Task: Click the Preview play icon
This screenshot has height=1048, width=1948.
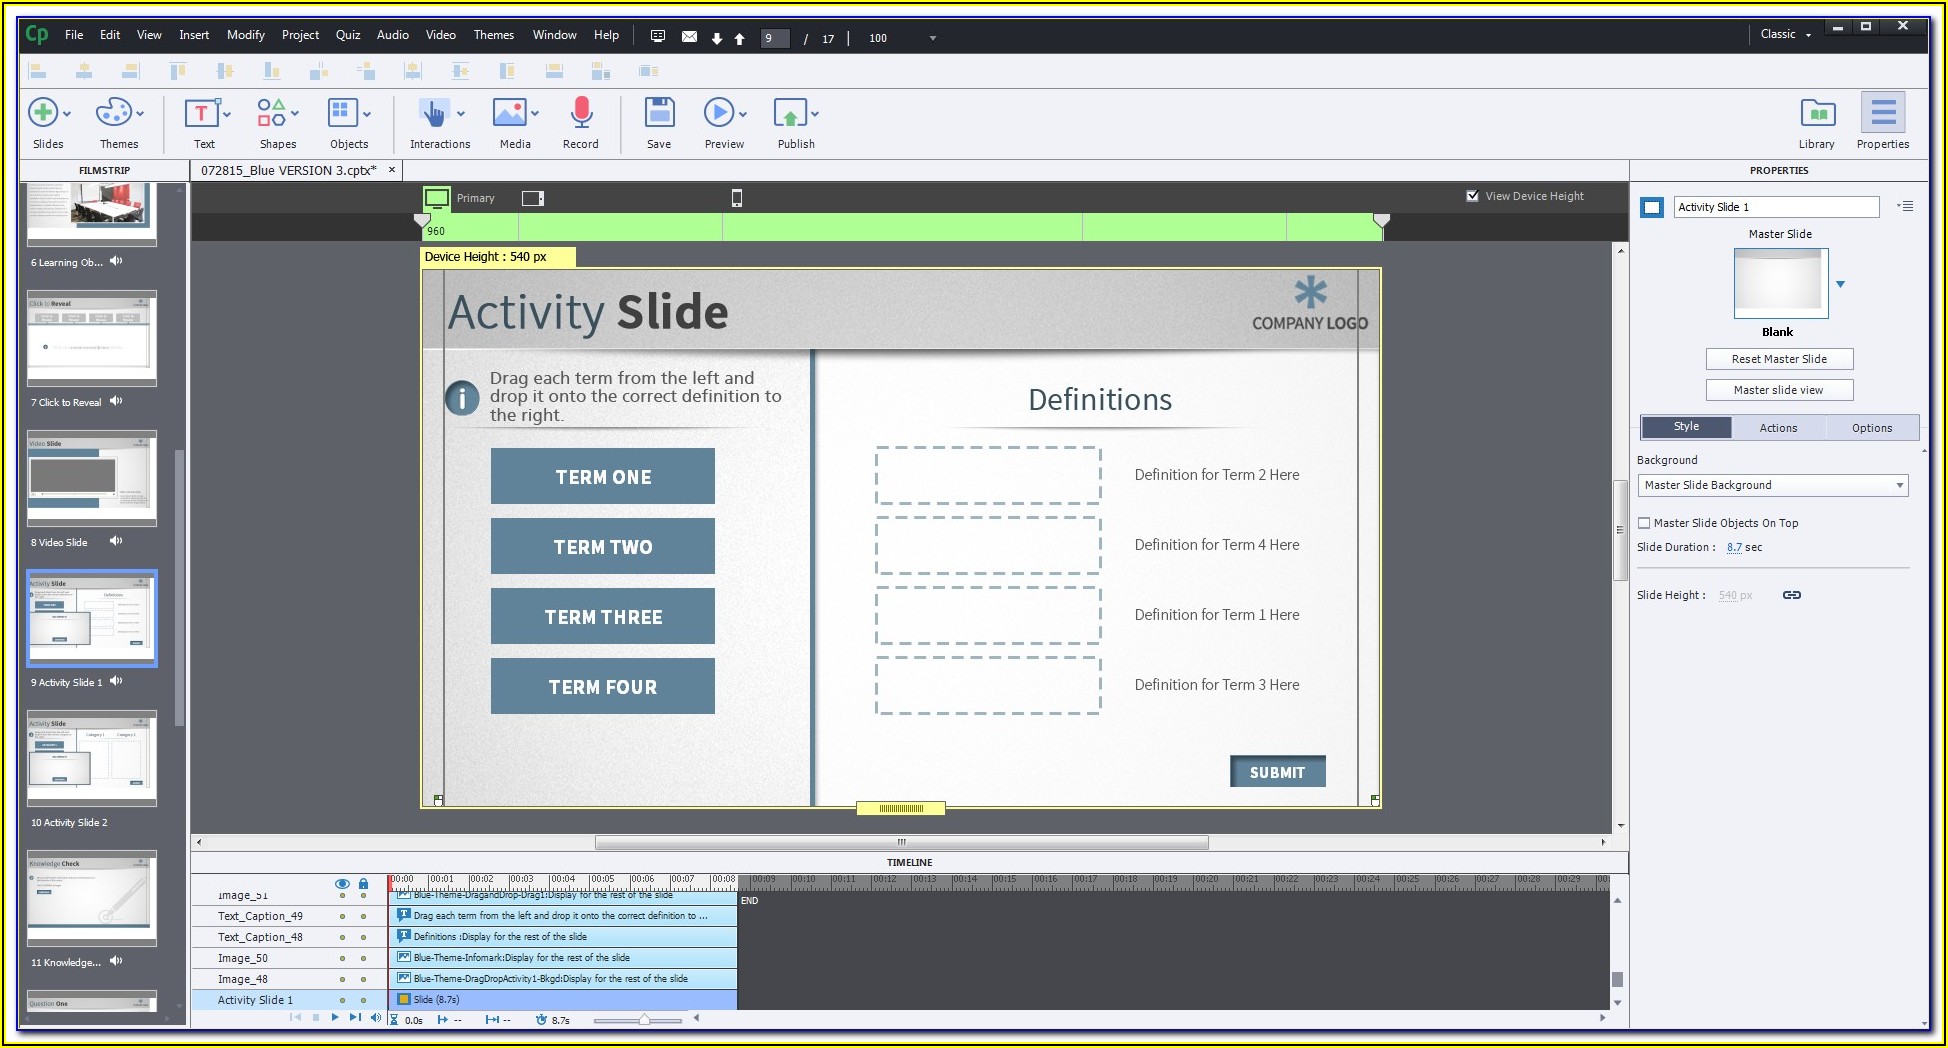Action: click(x=718, y=113)
